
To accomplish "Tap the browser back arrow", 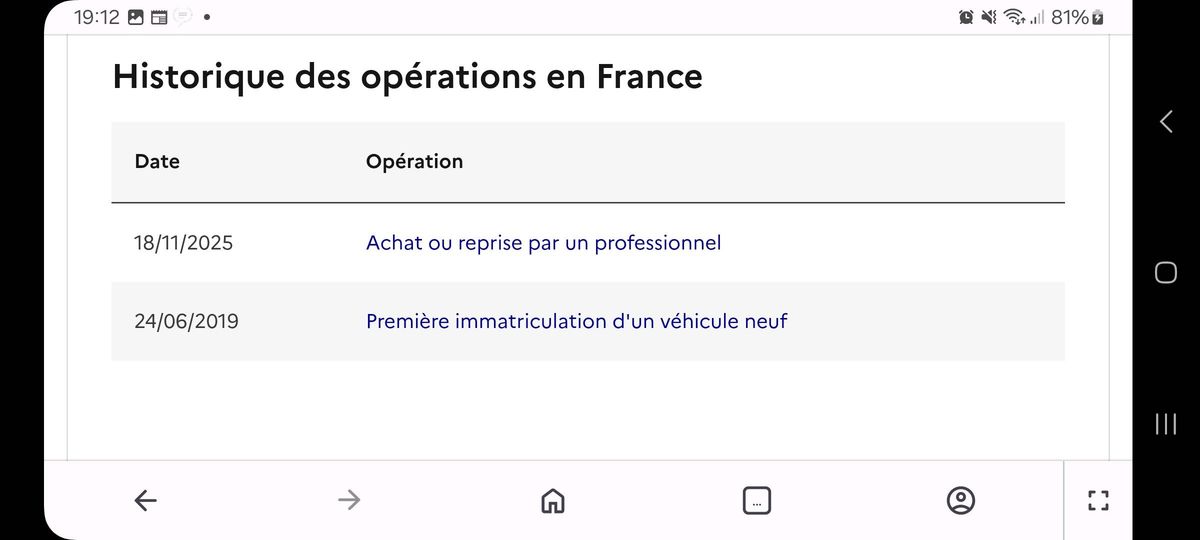I will [x=146, y=500].
